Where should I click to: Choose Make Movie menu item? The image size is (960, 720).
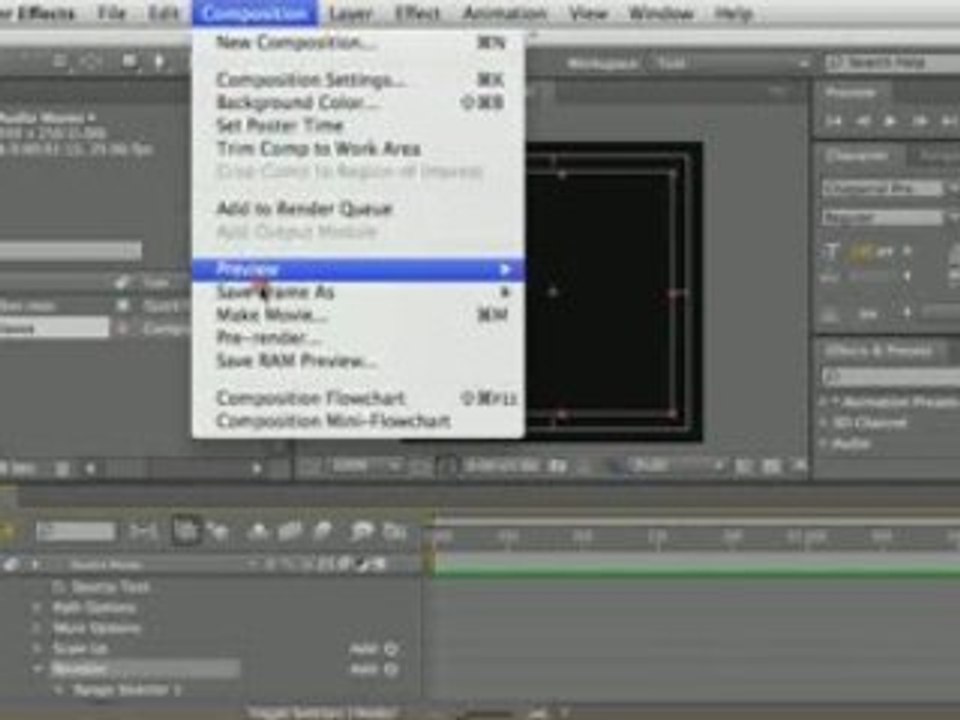click(x=358, y=315)
